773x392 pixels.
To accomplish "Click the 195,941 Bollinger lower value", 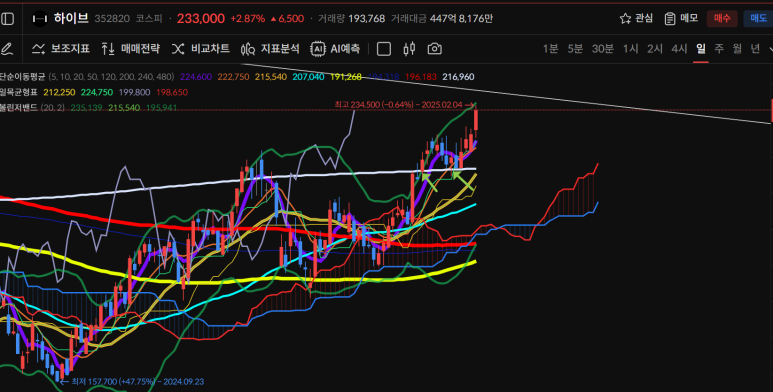I will click(x=161, y=107).
